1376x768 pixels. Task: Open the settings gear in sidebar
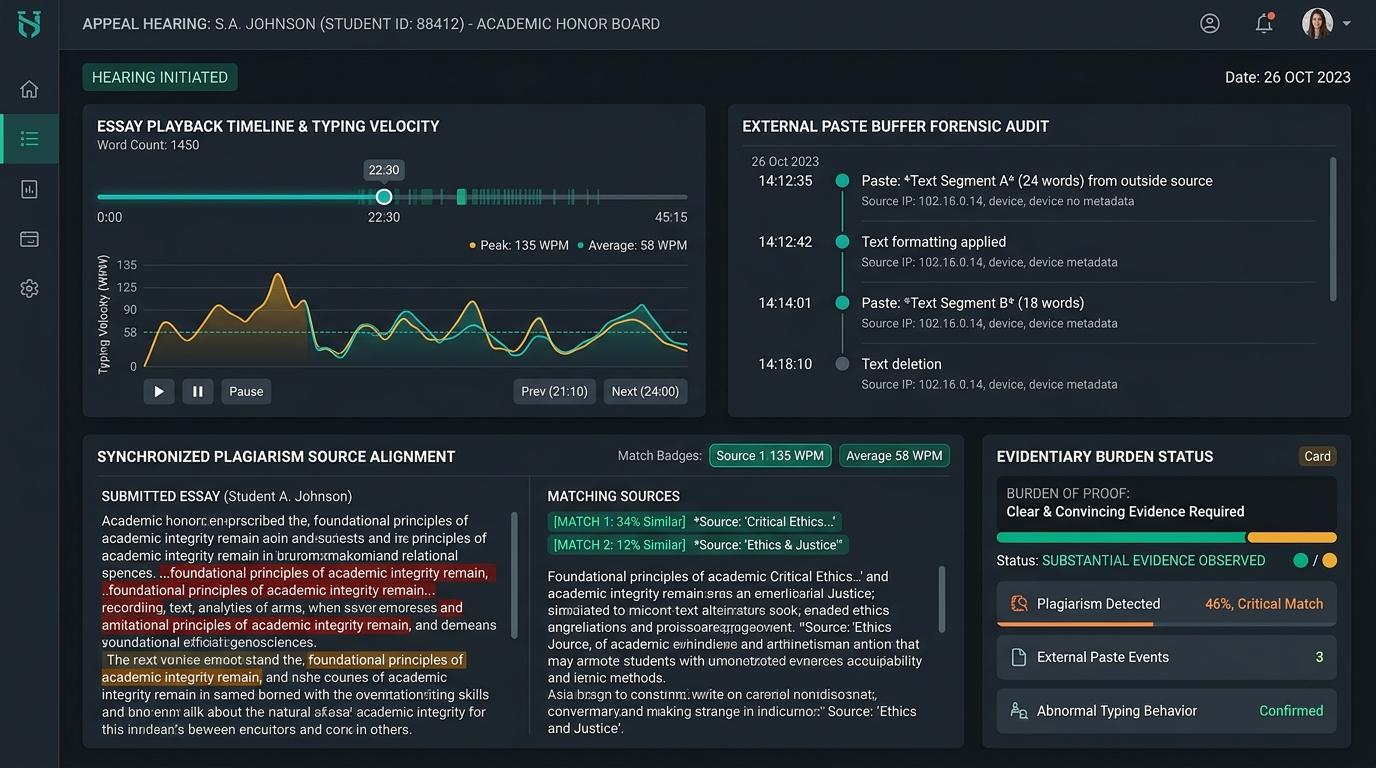(x=29, y=289)
